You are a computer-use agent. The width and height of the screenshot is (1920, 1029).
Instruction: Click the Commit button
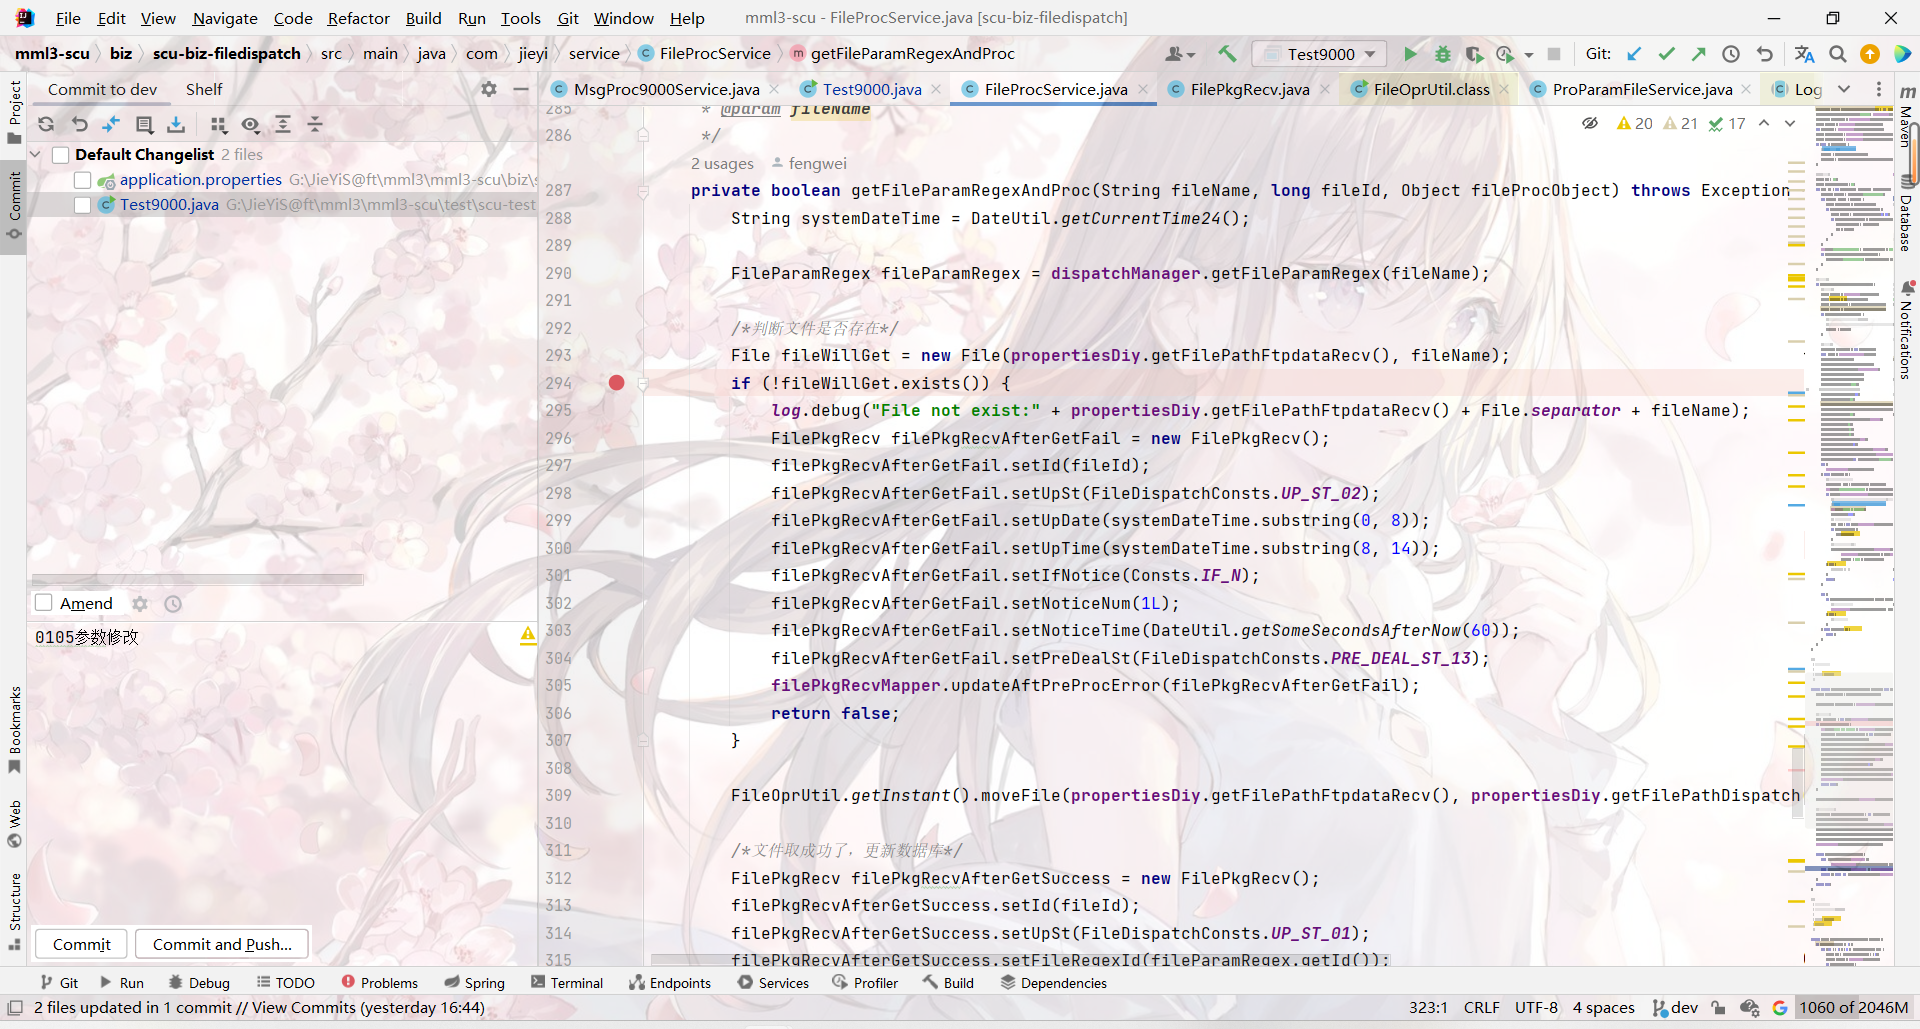(x=82, y=944)
